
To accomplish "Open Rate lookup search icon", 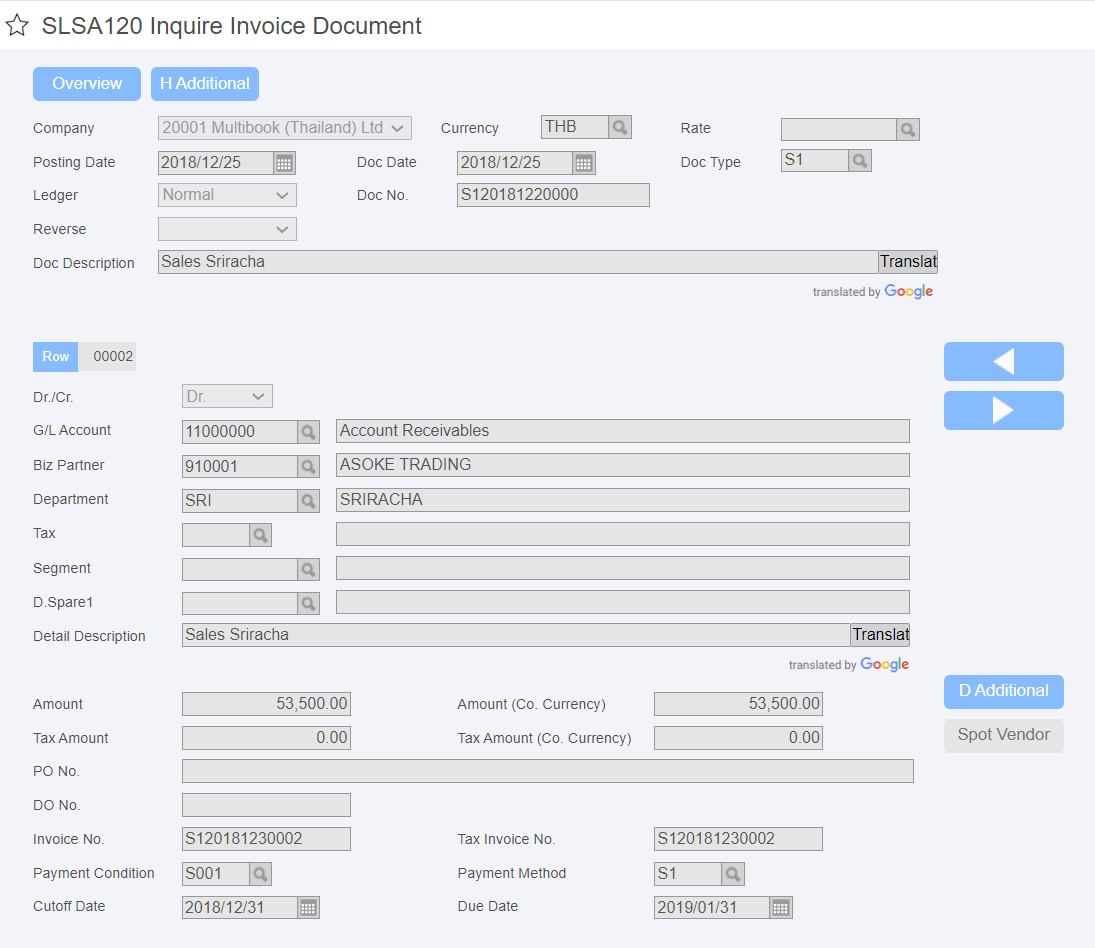I will point(907,129).
